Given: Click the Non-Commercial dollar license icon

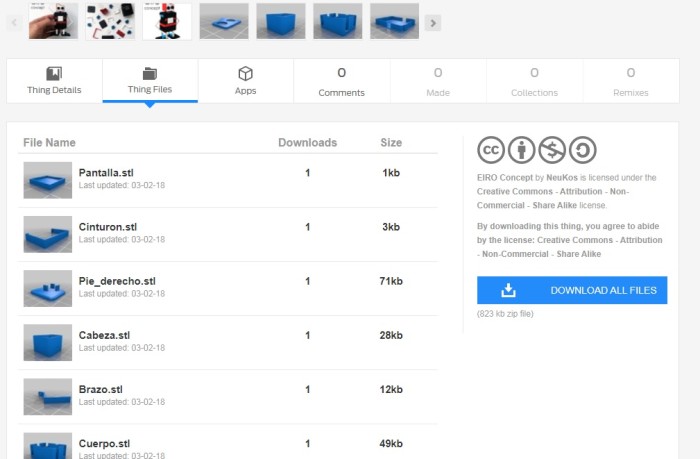Looking at the screenshot, I should (x=552, y=150).
